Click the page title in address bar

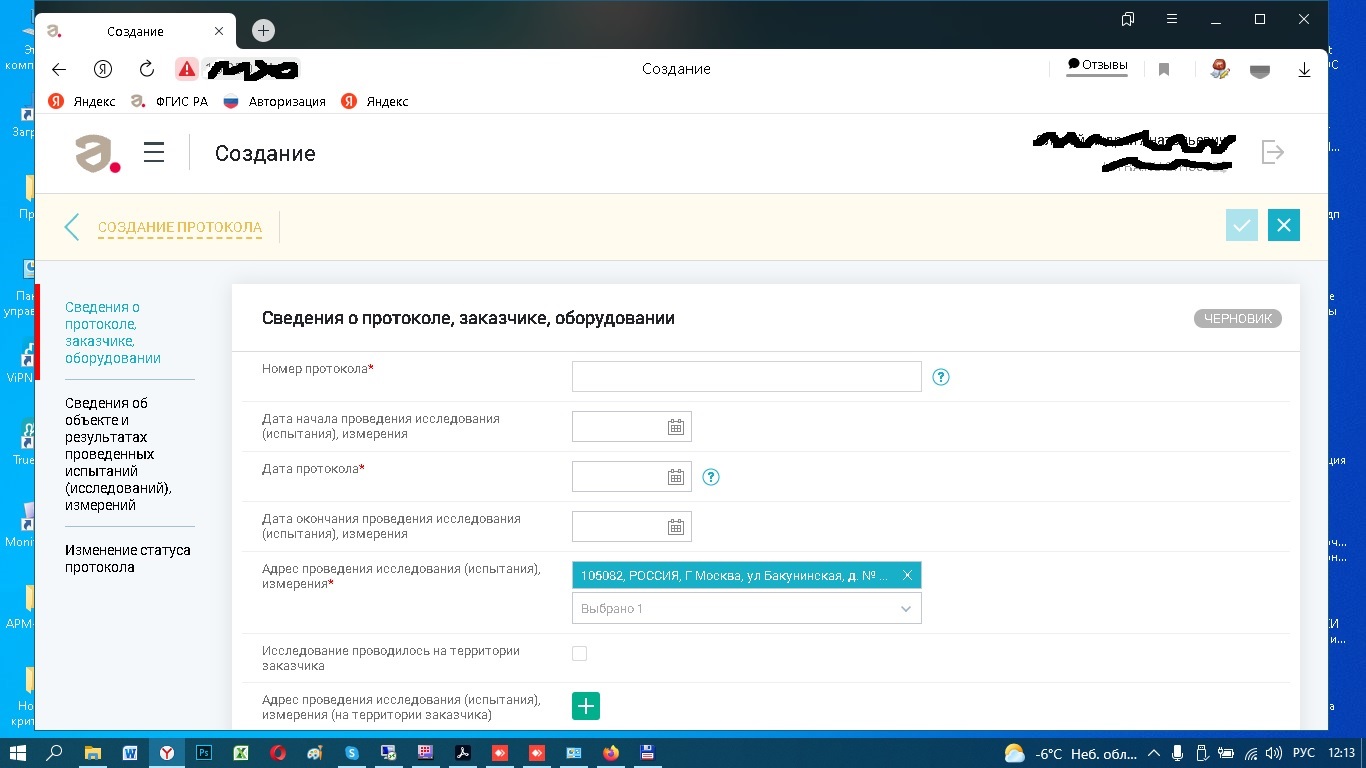click(x=676, y=69)
